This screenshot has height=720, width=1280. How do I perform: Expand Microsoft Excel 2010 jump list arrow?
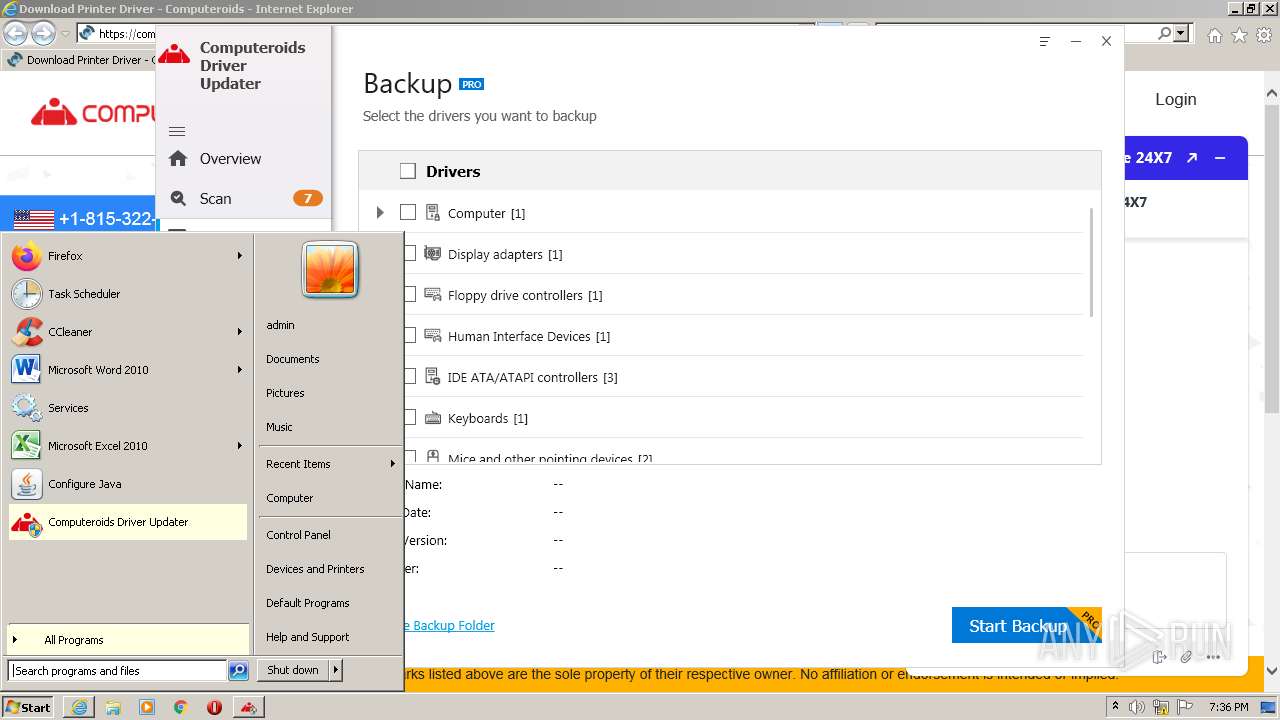(x=240, y=446)
